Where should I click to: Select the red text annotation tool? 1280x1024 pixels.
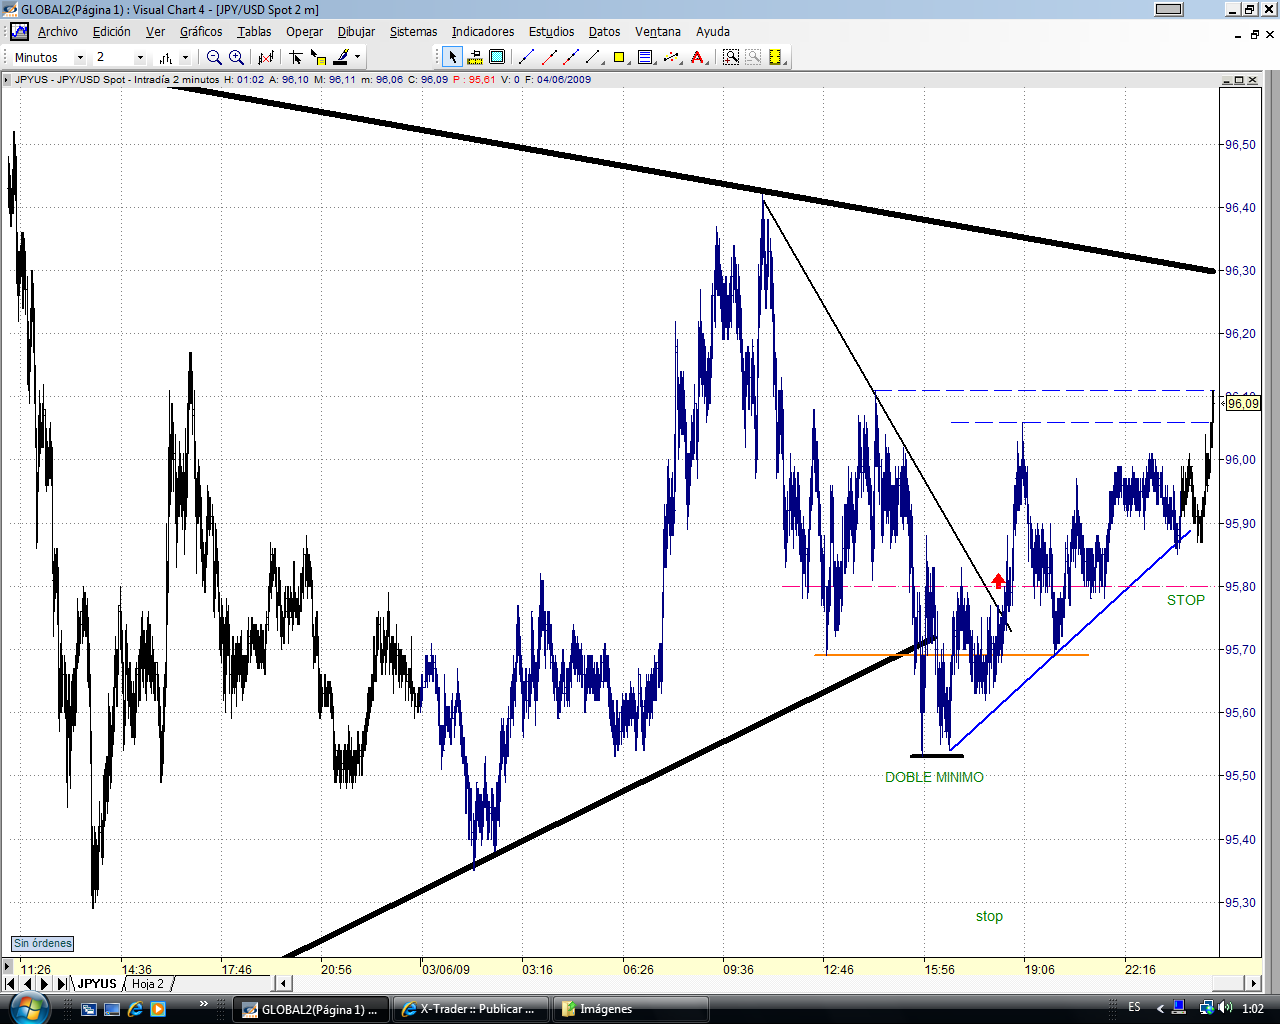click(x=698, y=58)
